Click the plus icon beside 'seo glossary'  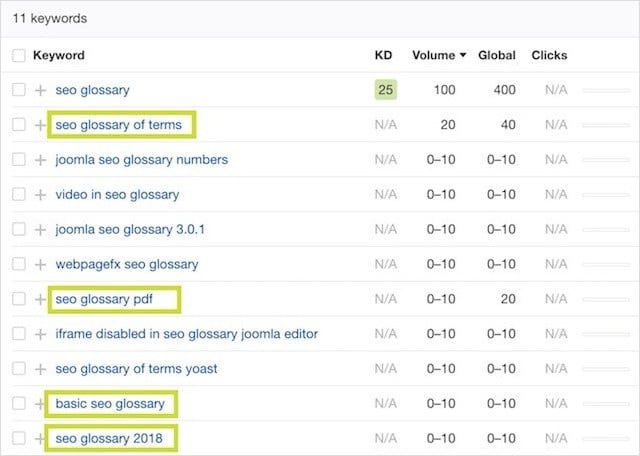41,91
